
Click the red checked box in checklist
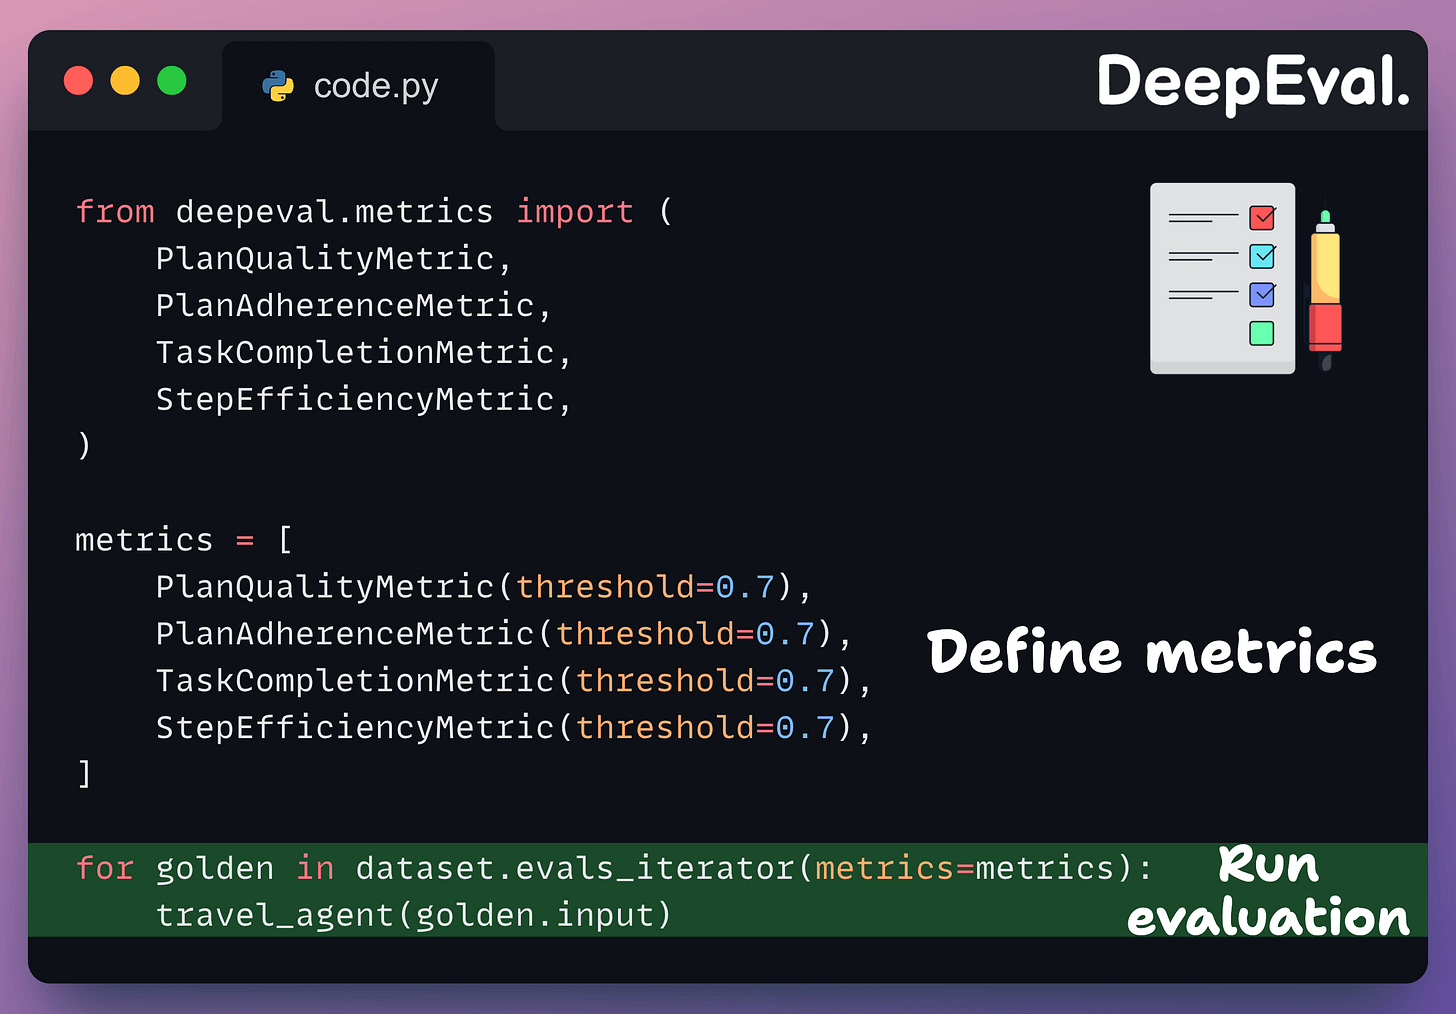[x=1262, y=217]
